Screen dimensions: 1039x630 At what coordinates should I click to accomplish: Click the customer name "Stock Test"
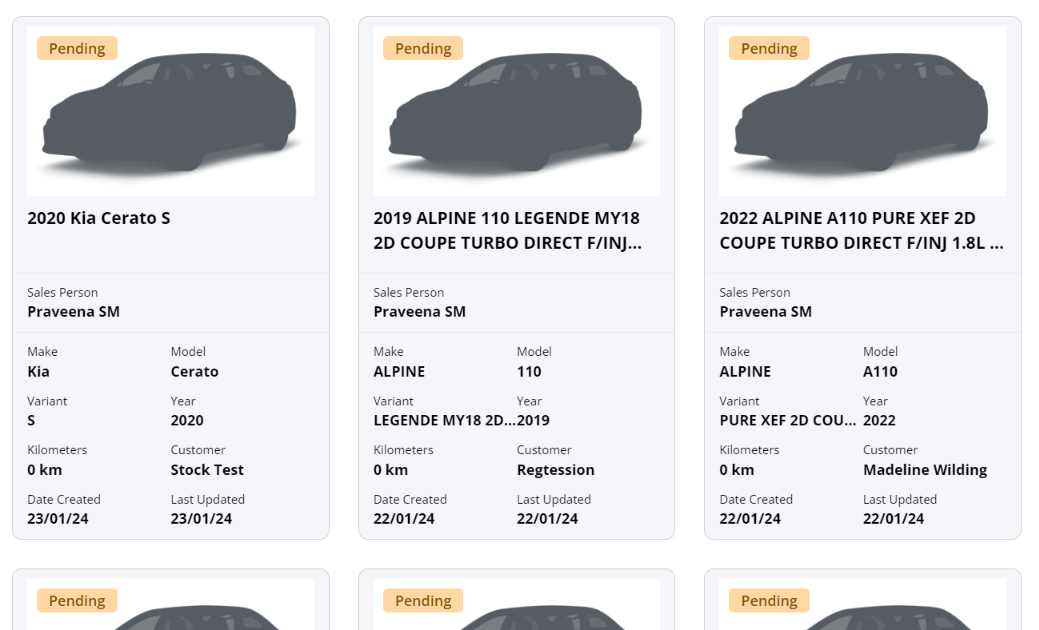[207, 470]
